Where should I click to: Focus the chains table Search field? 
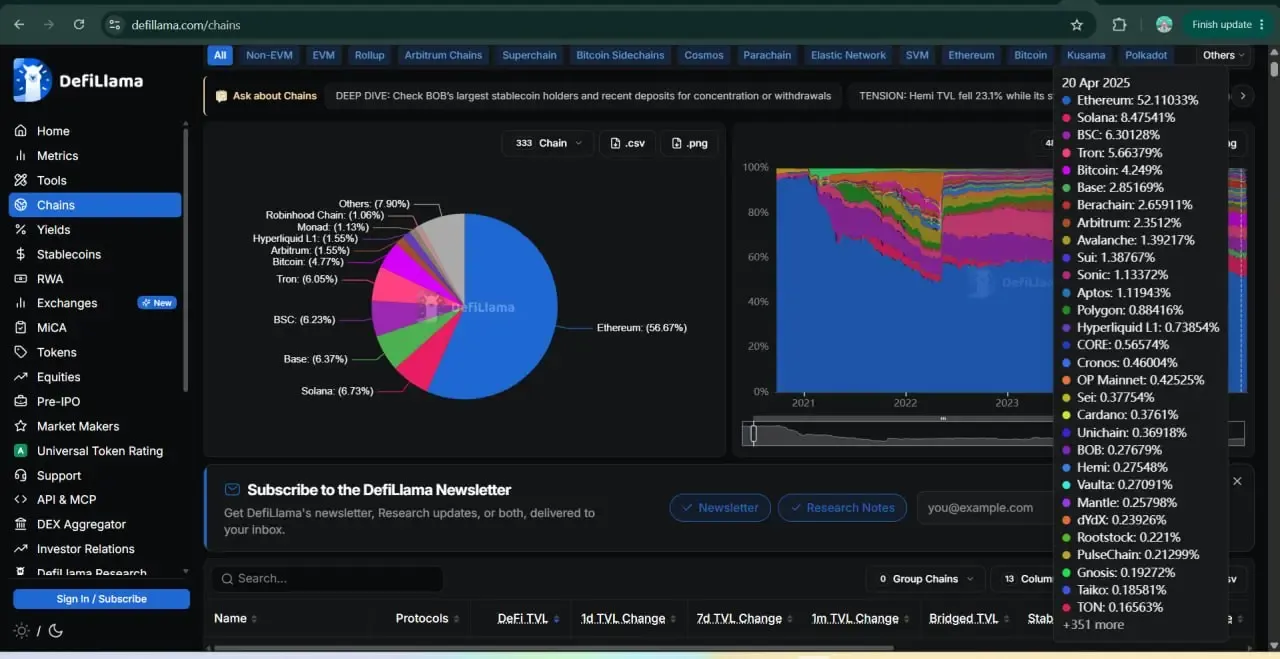pyautogui.click(x=327, y=579)
